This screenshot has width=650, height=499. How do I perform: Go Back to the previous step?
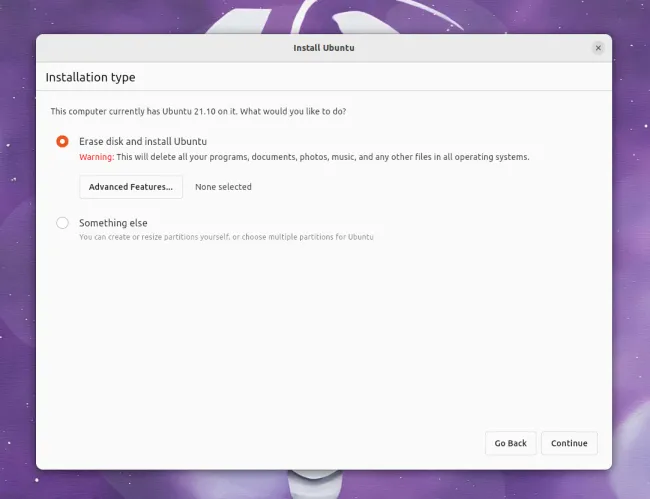[x=511, y=443]
